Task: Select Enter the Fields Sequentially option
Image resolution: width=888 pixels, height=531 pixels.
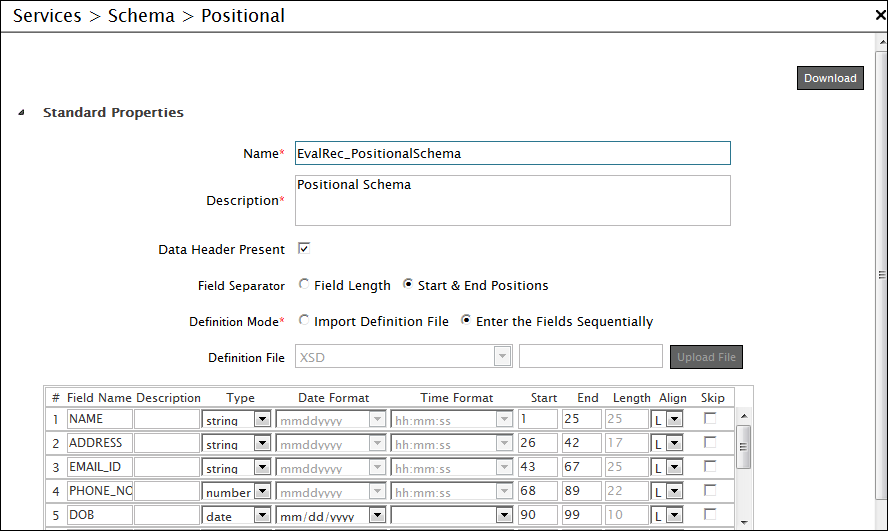Action: (x=466, y=321)
